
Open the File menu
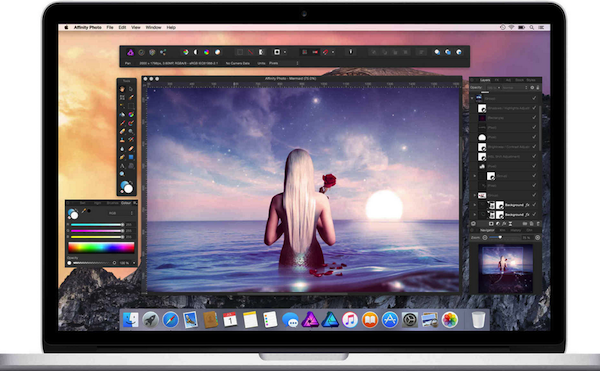point(110,28)
